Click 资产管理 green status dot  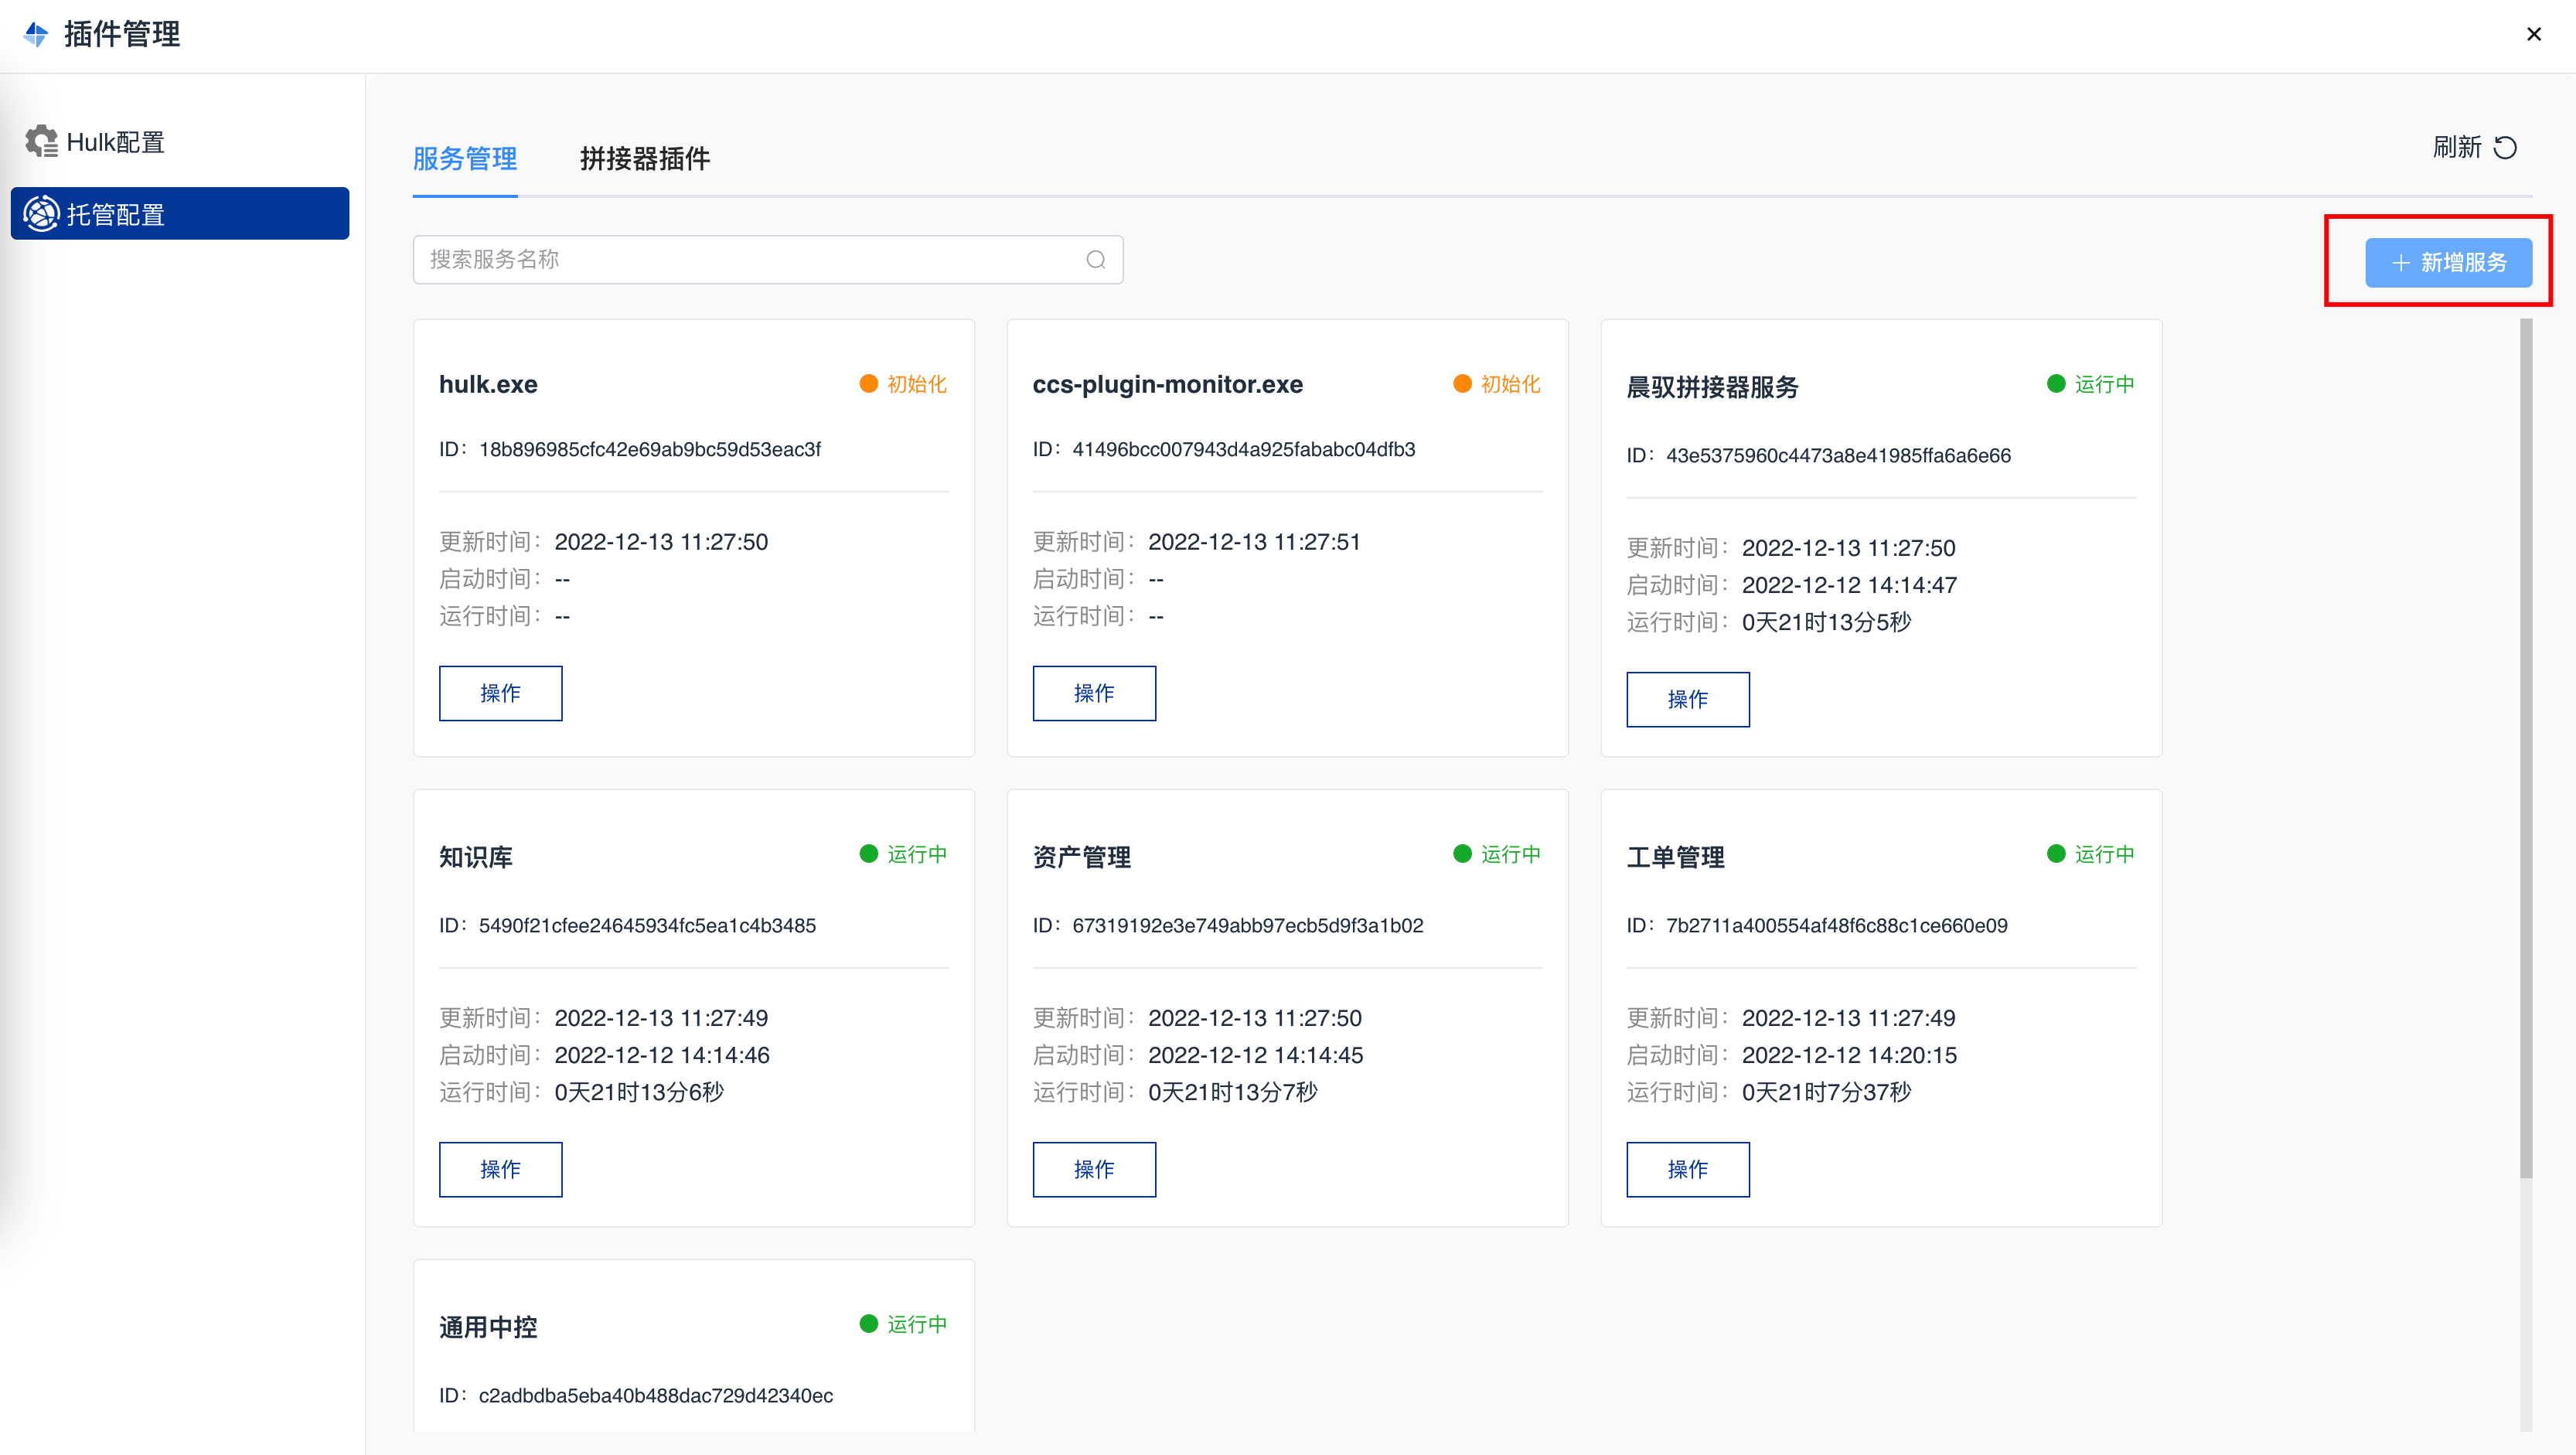pos(1462,854)
